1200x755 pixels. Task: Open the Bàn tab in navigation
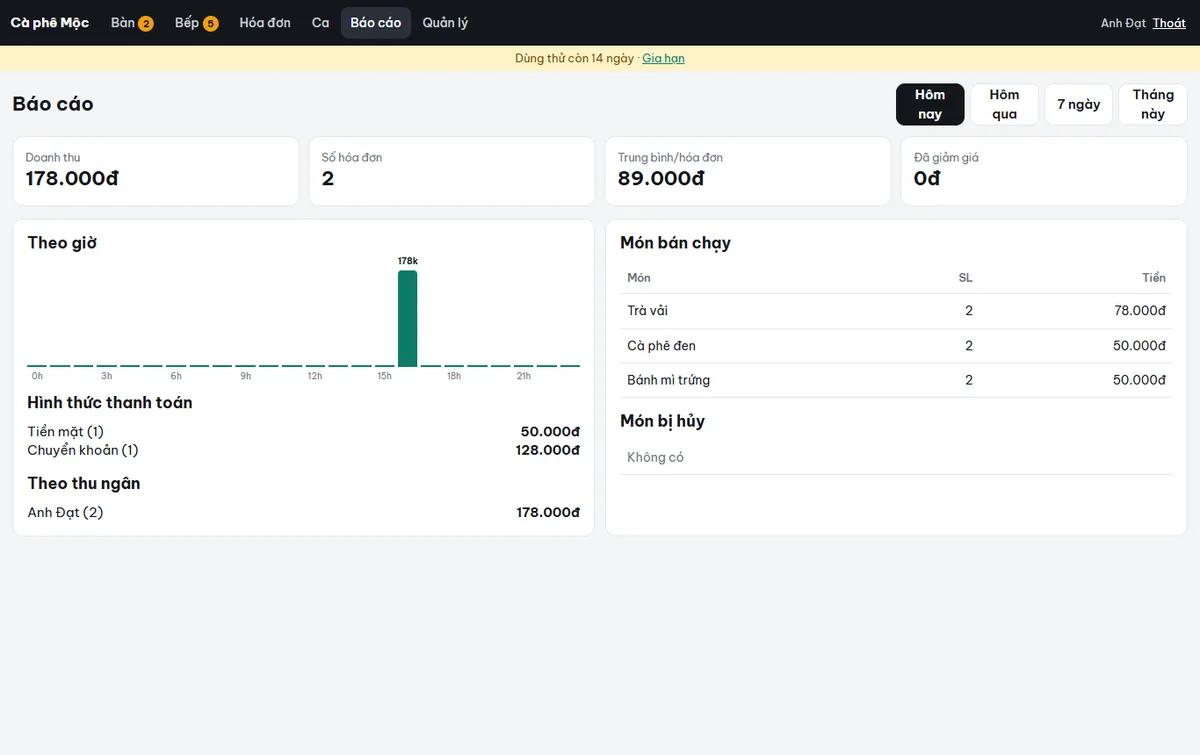tap(132, 23)
